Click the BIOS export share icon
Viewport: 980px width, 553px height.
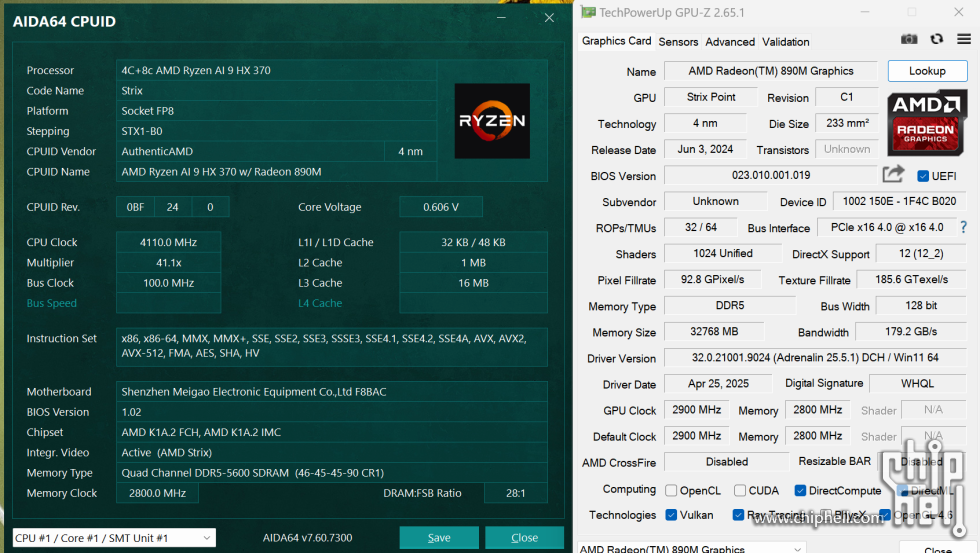(x=894, y=174)
